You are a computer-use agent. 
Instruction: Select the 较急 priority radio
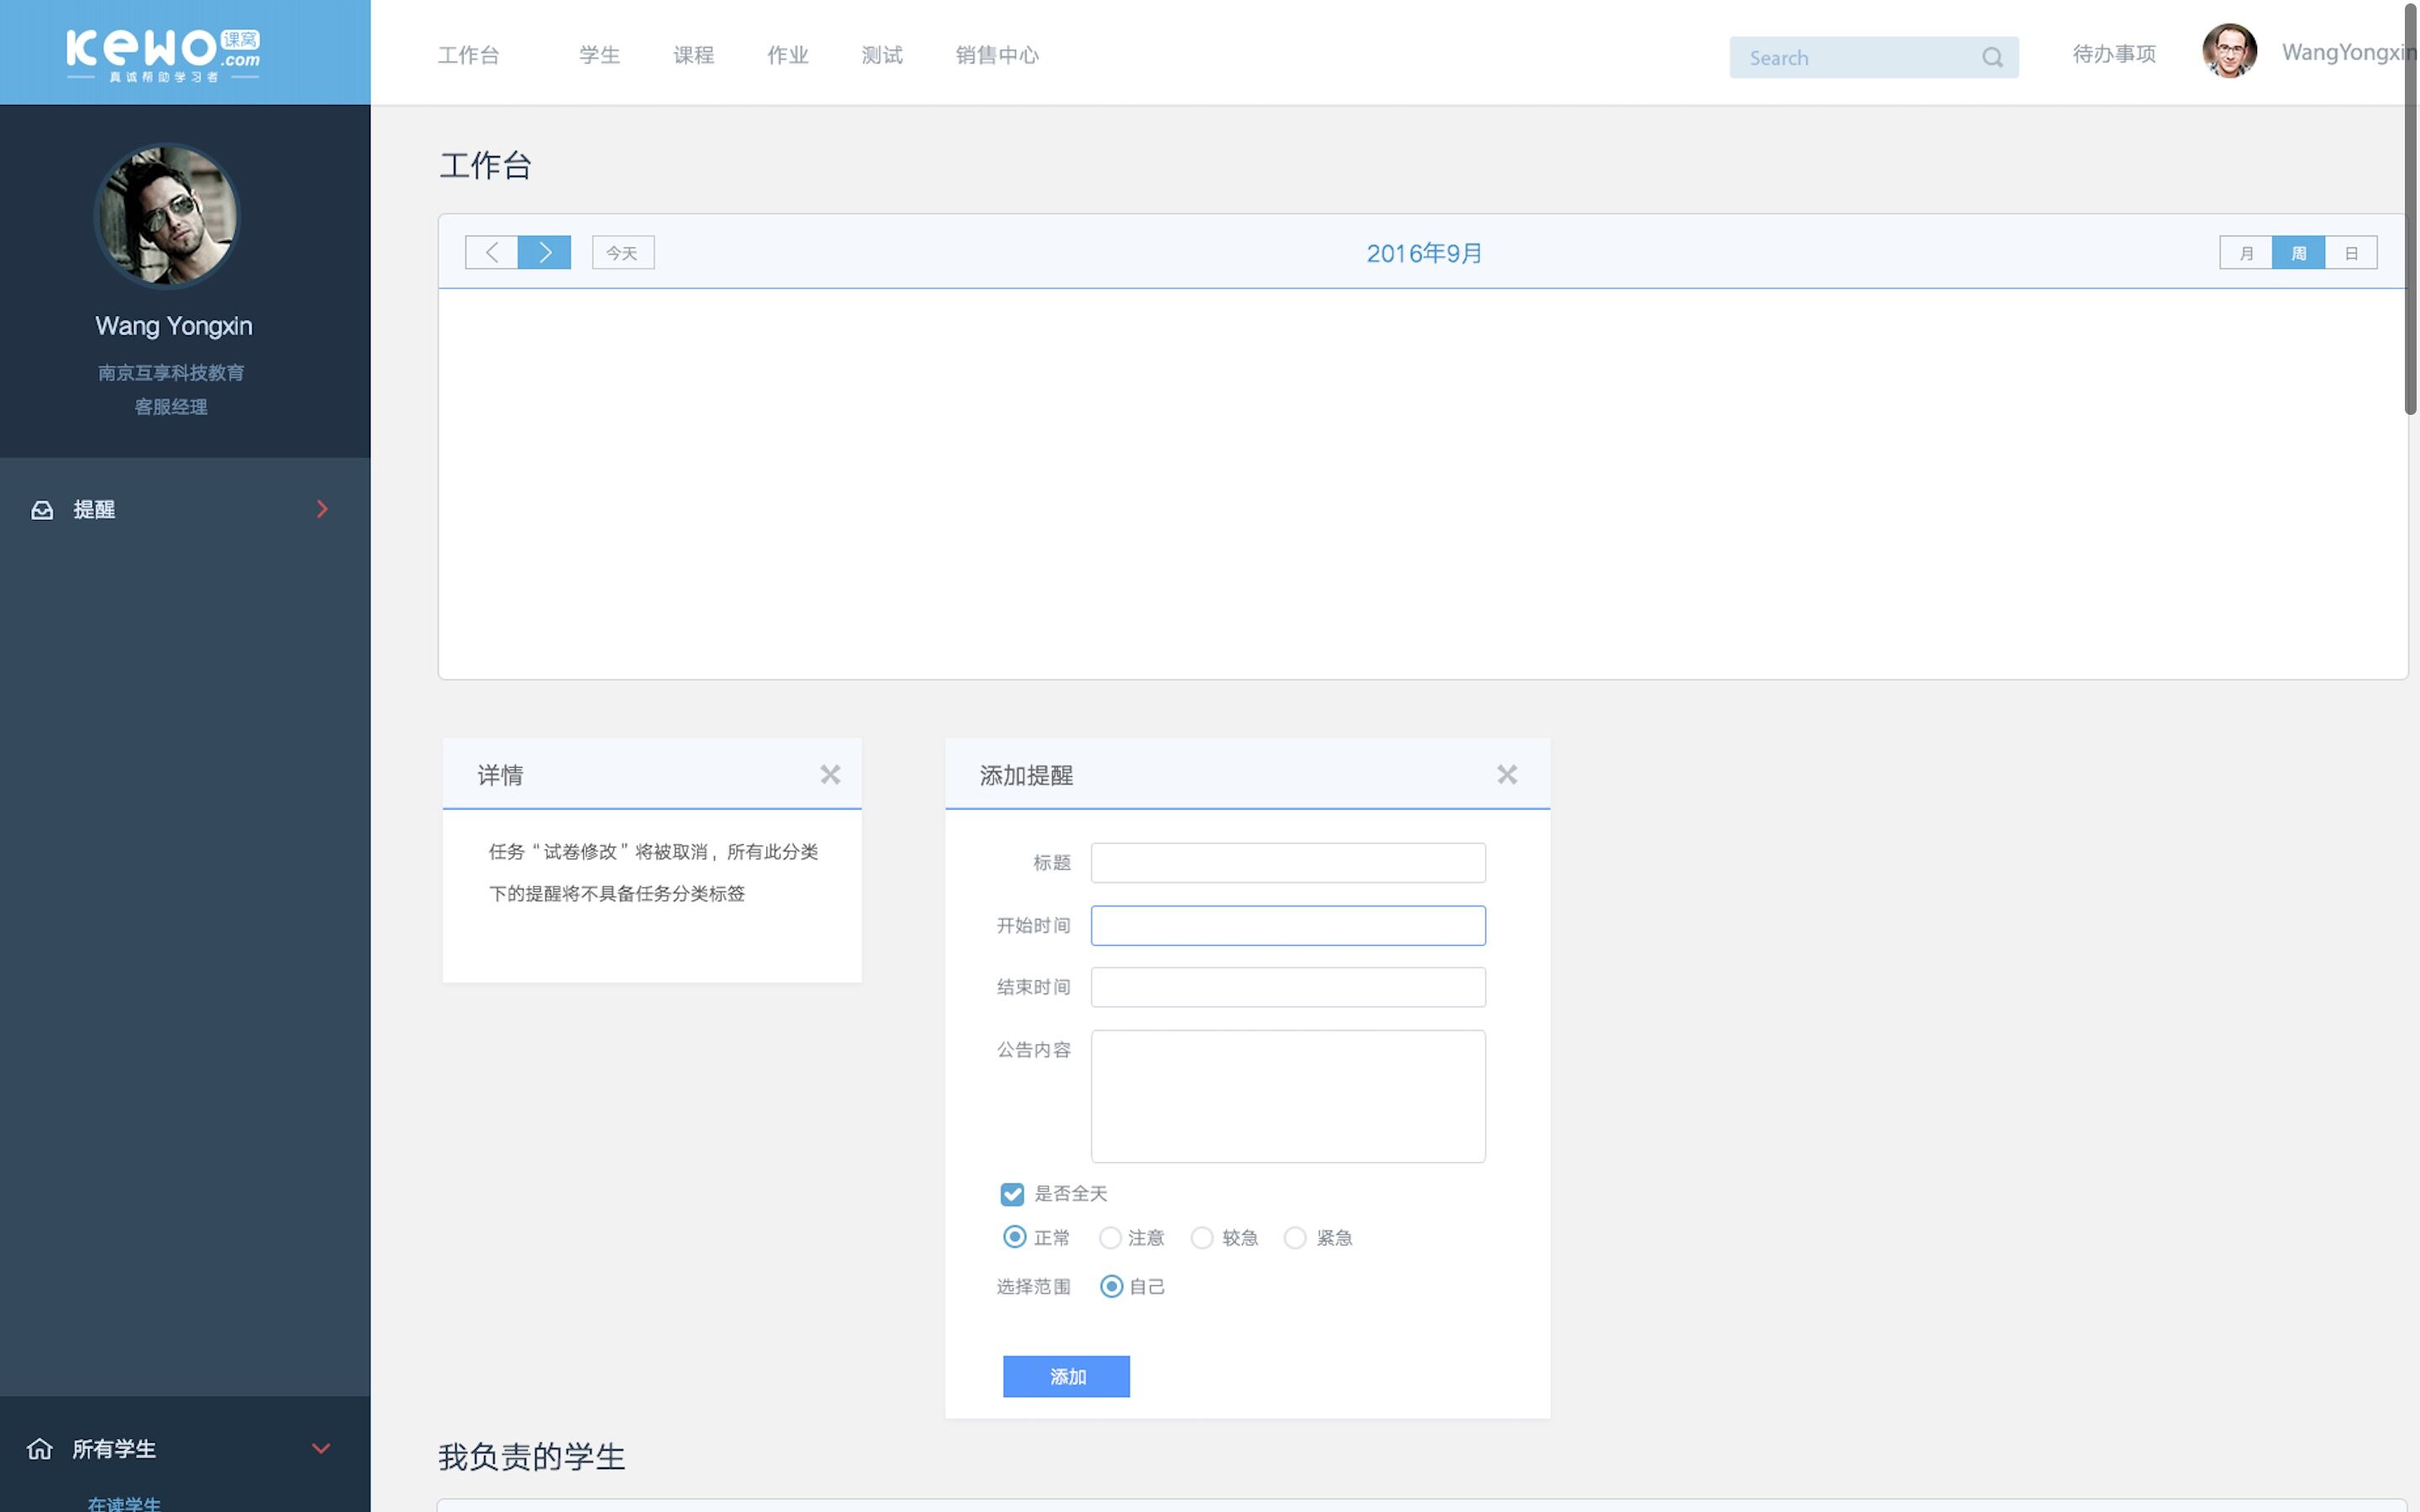[x=1202, y=1238]
